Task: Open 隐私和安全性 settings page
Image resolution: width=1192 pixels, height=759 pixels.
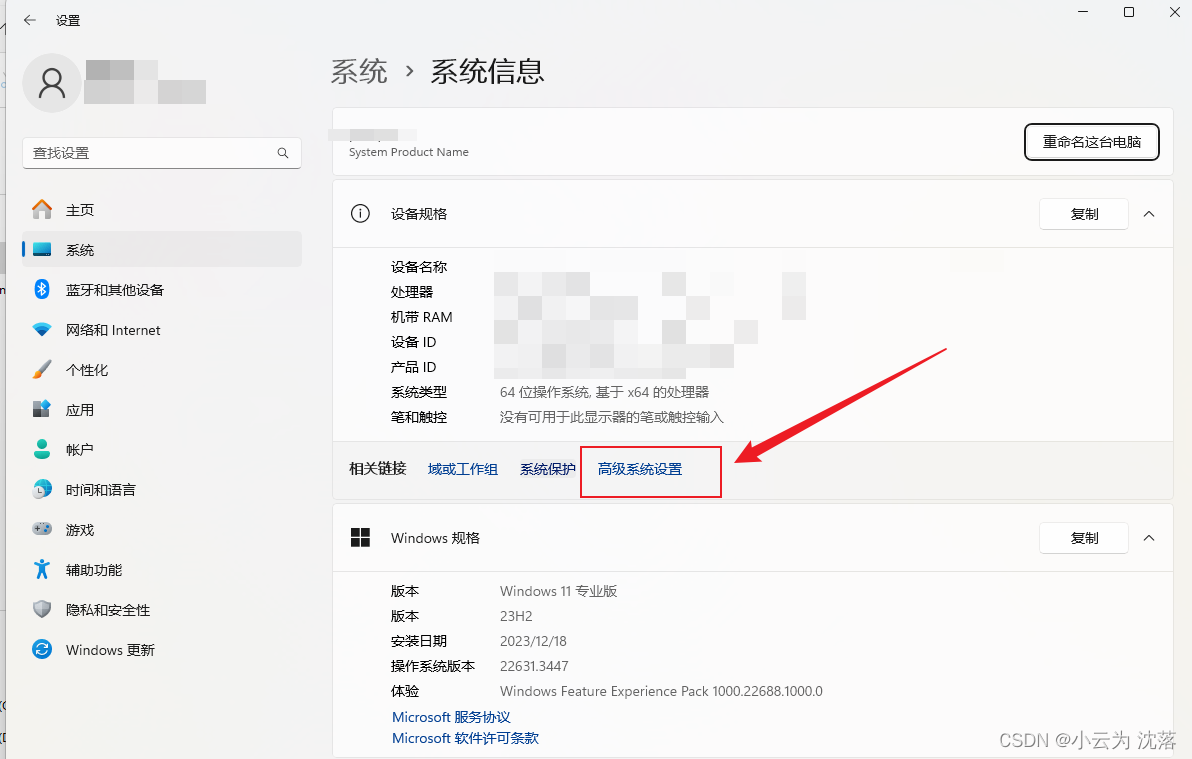Action: (x=162, y=610)
